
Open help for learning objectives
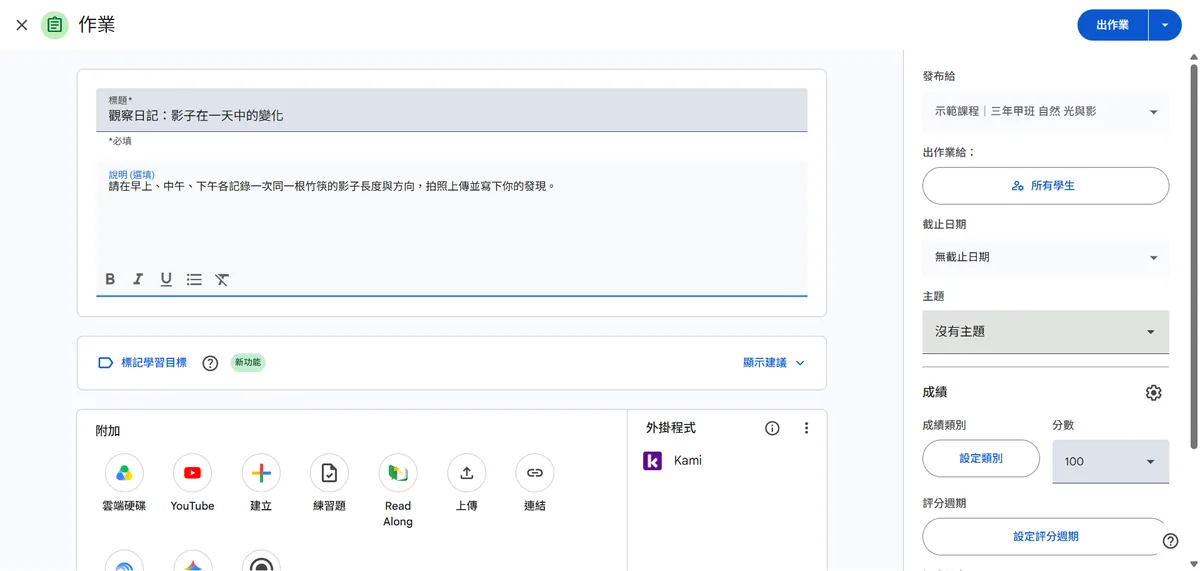210,363
